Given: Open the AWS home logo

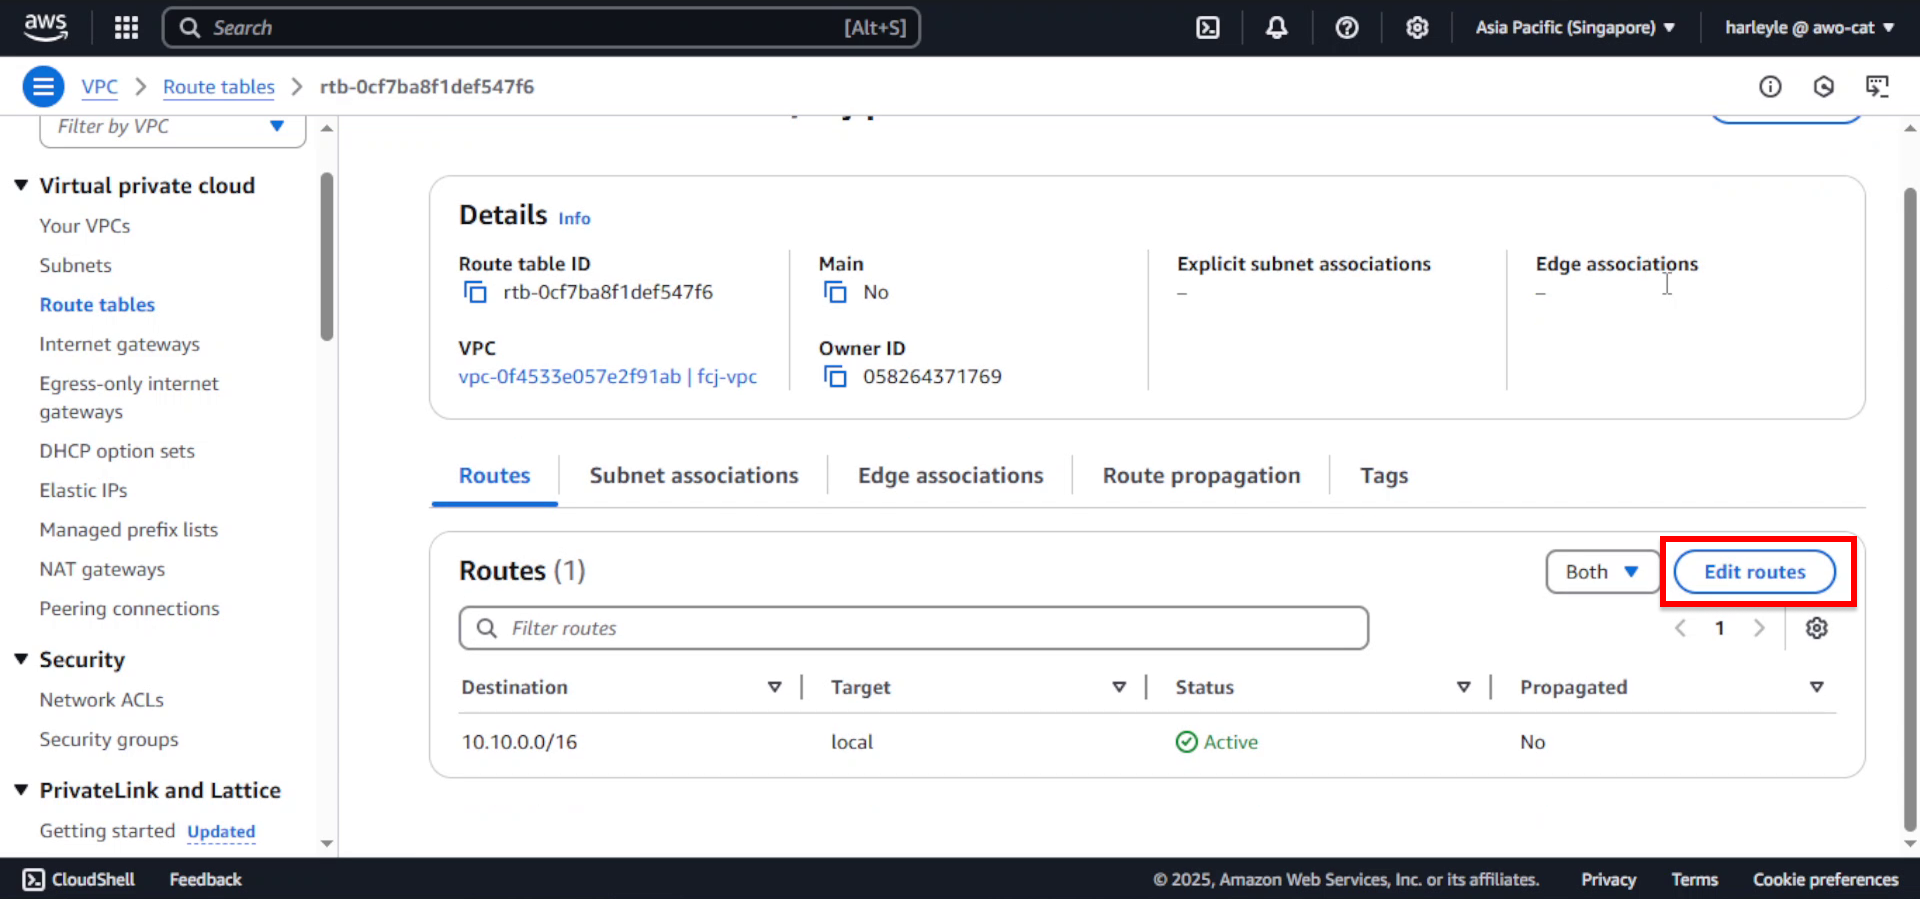Looking at the screenshot, I should (46, 27).
